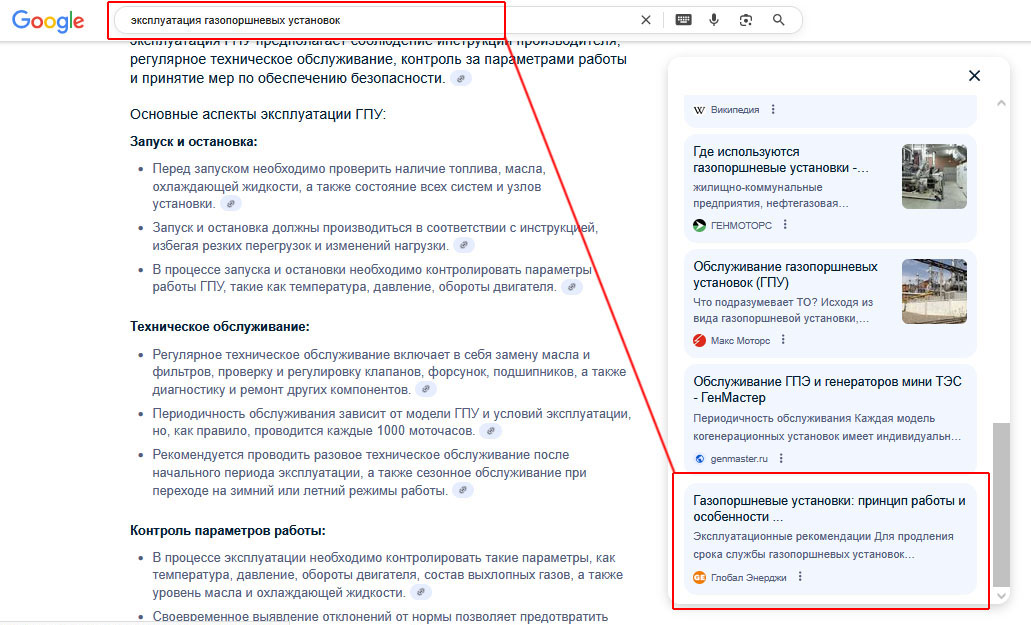Open more options next to genmaster.ru
Image resolution: width=1031 pixels, height=625 pixels.
781,458
